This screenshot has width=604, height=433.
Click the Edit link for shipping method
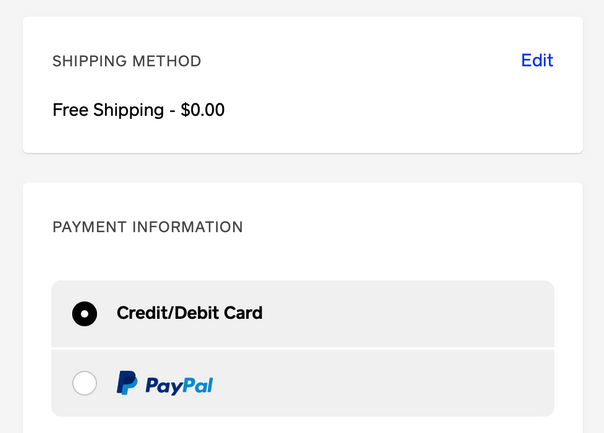point(537,60)
